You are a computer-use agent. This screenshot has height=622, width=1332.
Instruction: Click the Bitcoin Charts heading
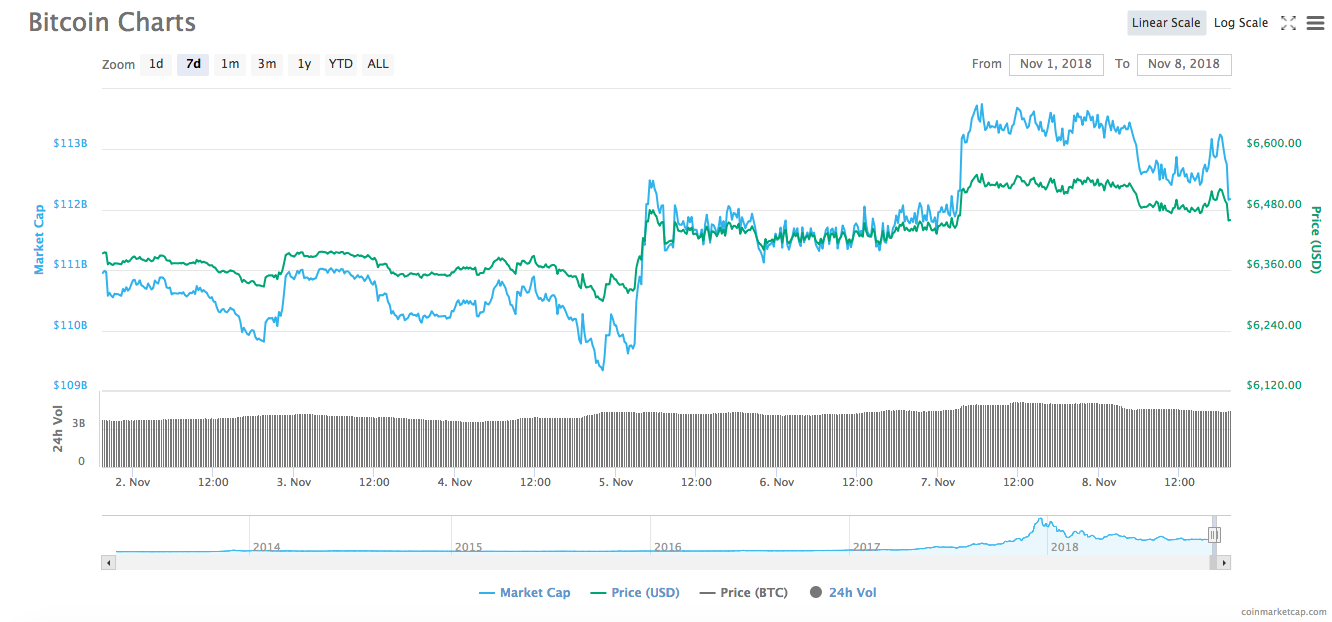pos(112,22)
